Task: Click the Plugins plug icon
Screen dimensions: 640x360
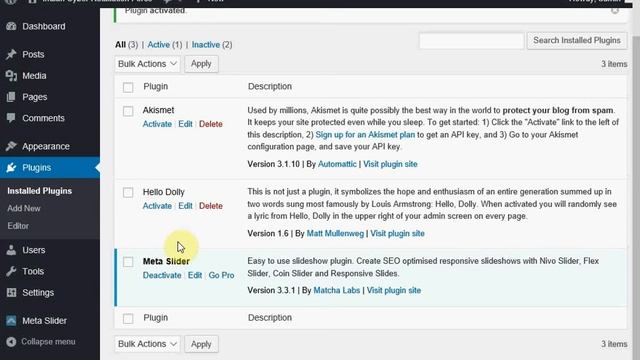Action: [x=11, y=167]
